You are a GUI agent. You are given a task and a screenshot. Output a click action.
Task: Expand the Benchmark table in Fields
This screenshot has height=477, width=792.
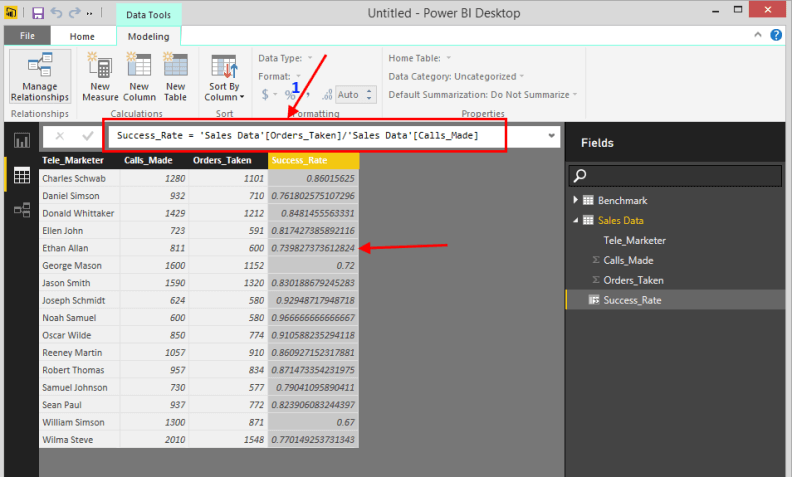click(576, 200)
